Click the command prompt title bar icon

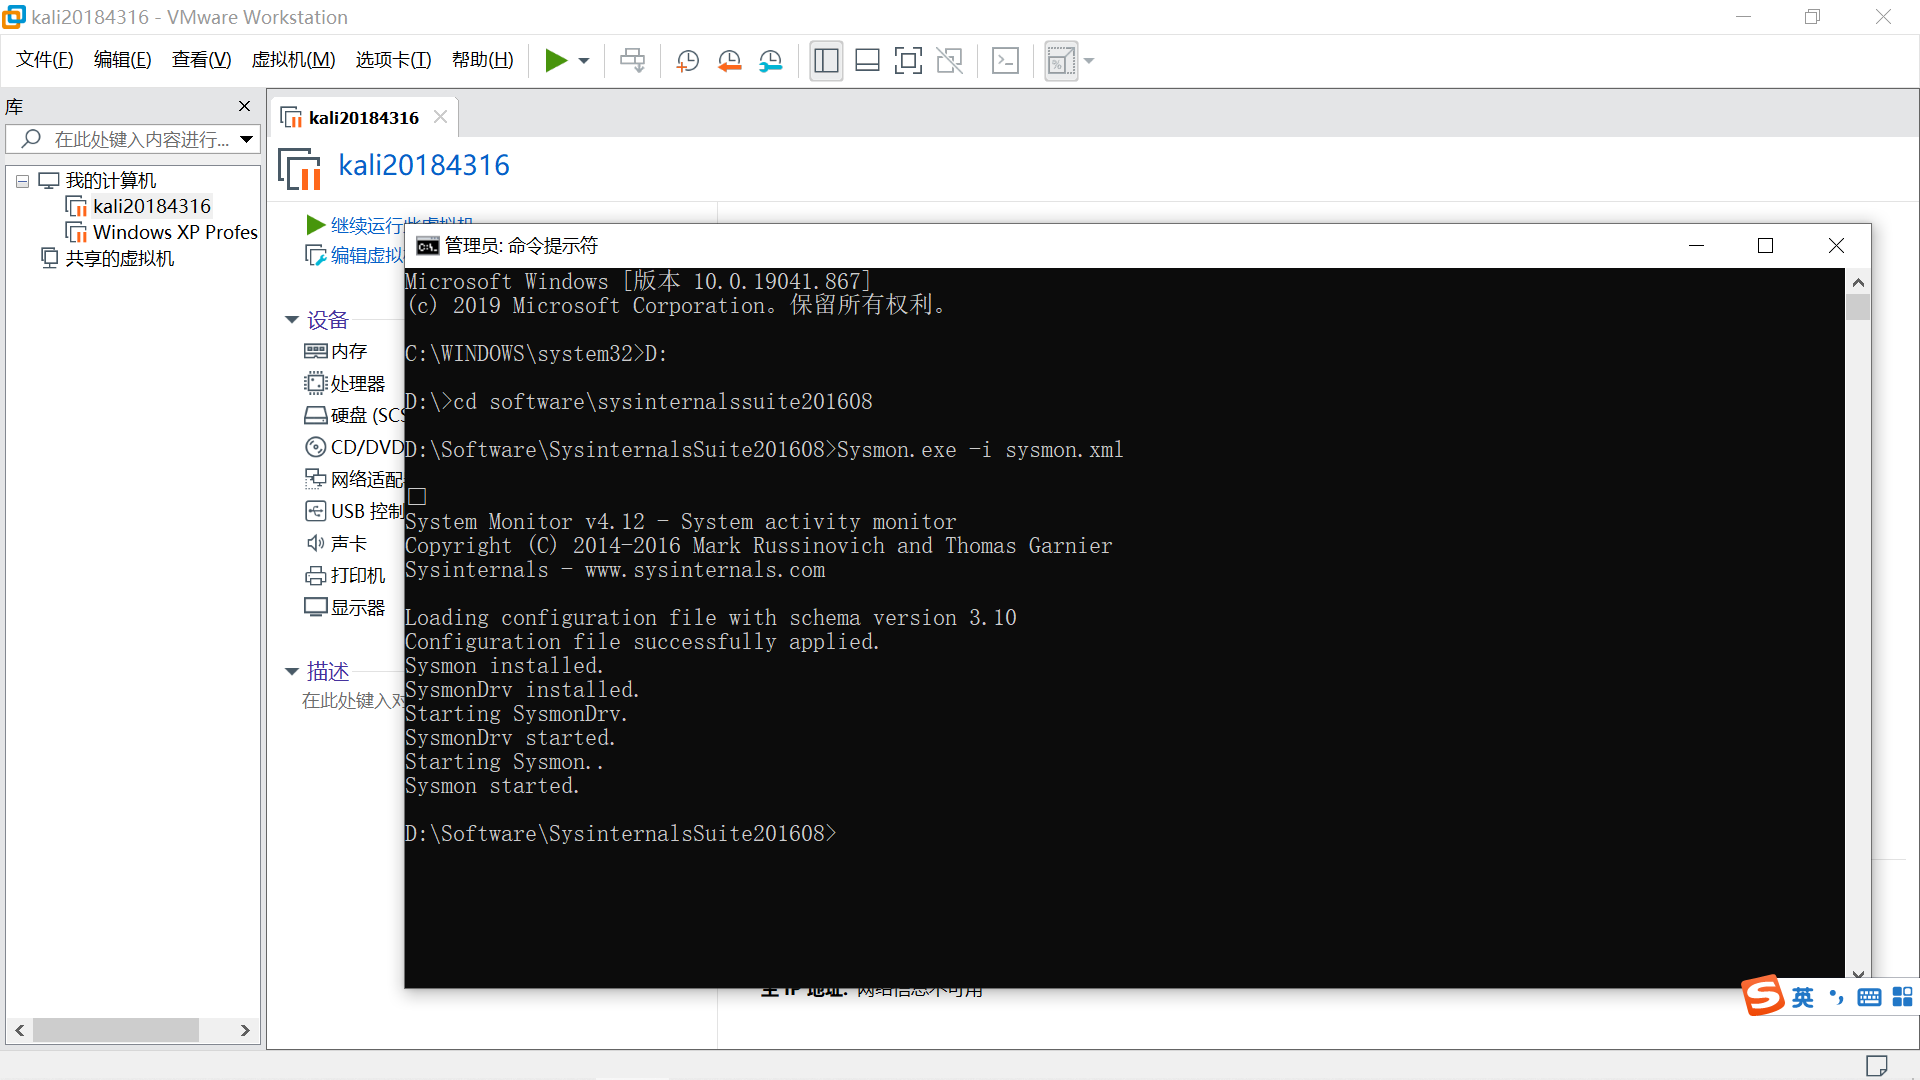point(428,246)
